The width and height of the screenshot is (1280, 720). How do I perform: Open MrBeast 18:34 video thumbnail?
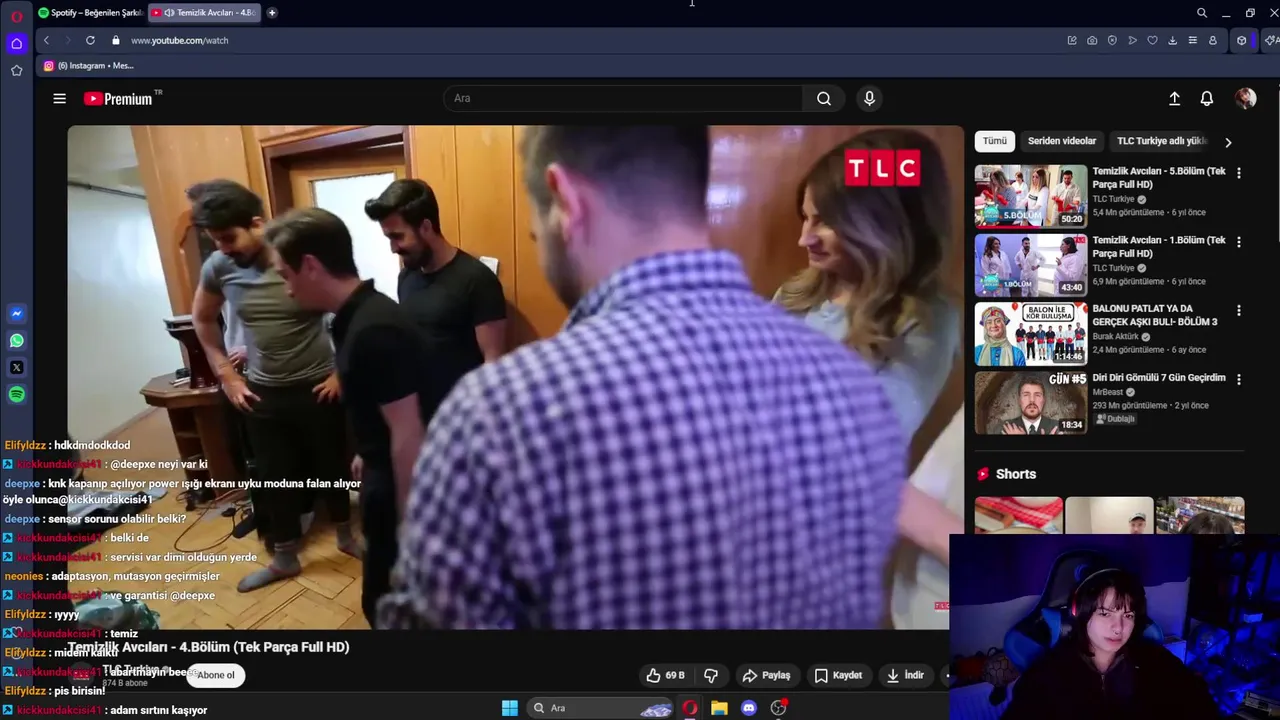point(1030,402)
